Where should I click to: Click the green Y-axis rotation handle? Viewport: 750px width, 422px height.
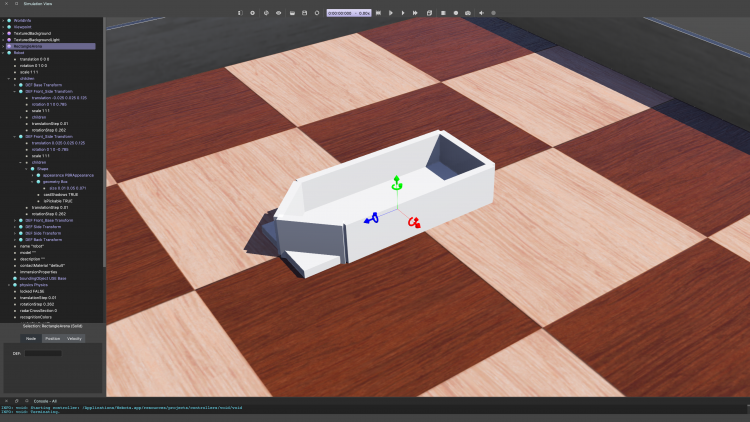(397, 184)
